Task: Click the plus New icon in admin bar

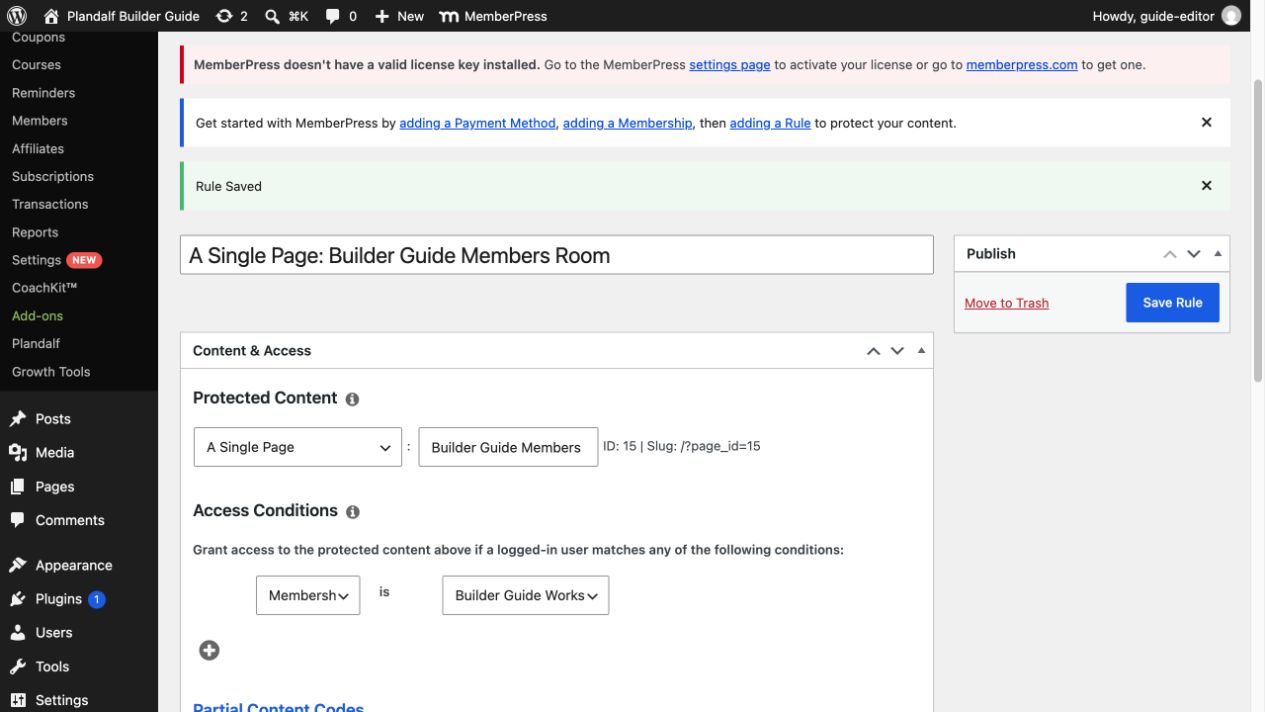Action: coord(382,16)
